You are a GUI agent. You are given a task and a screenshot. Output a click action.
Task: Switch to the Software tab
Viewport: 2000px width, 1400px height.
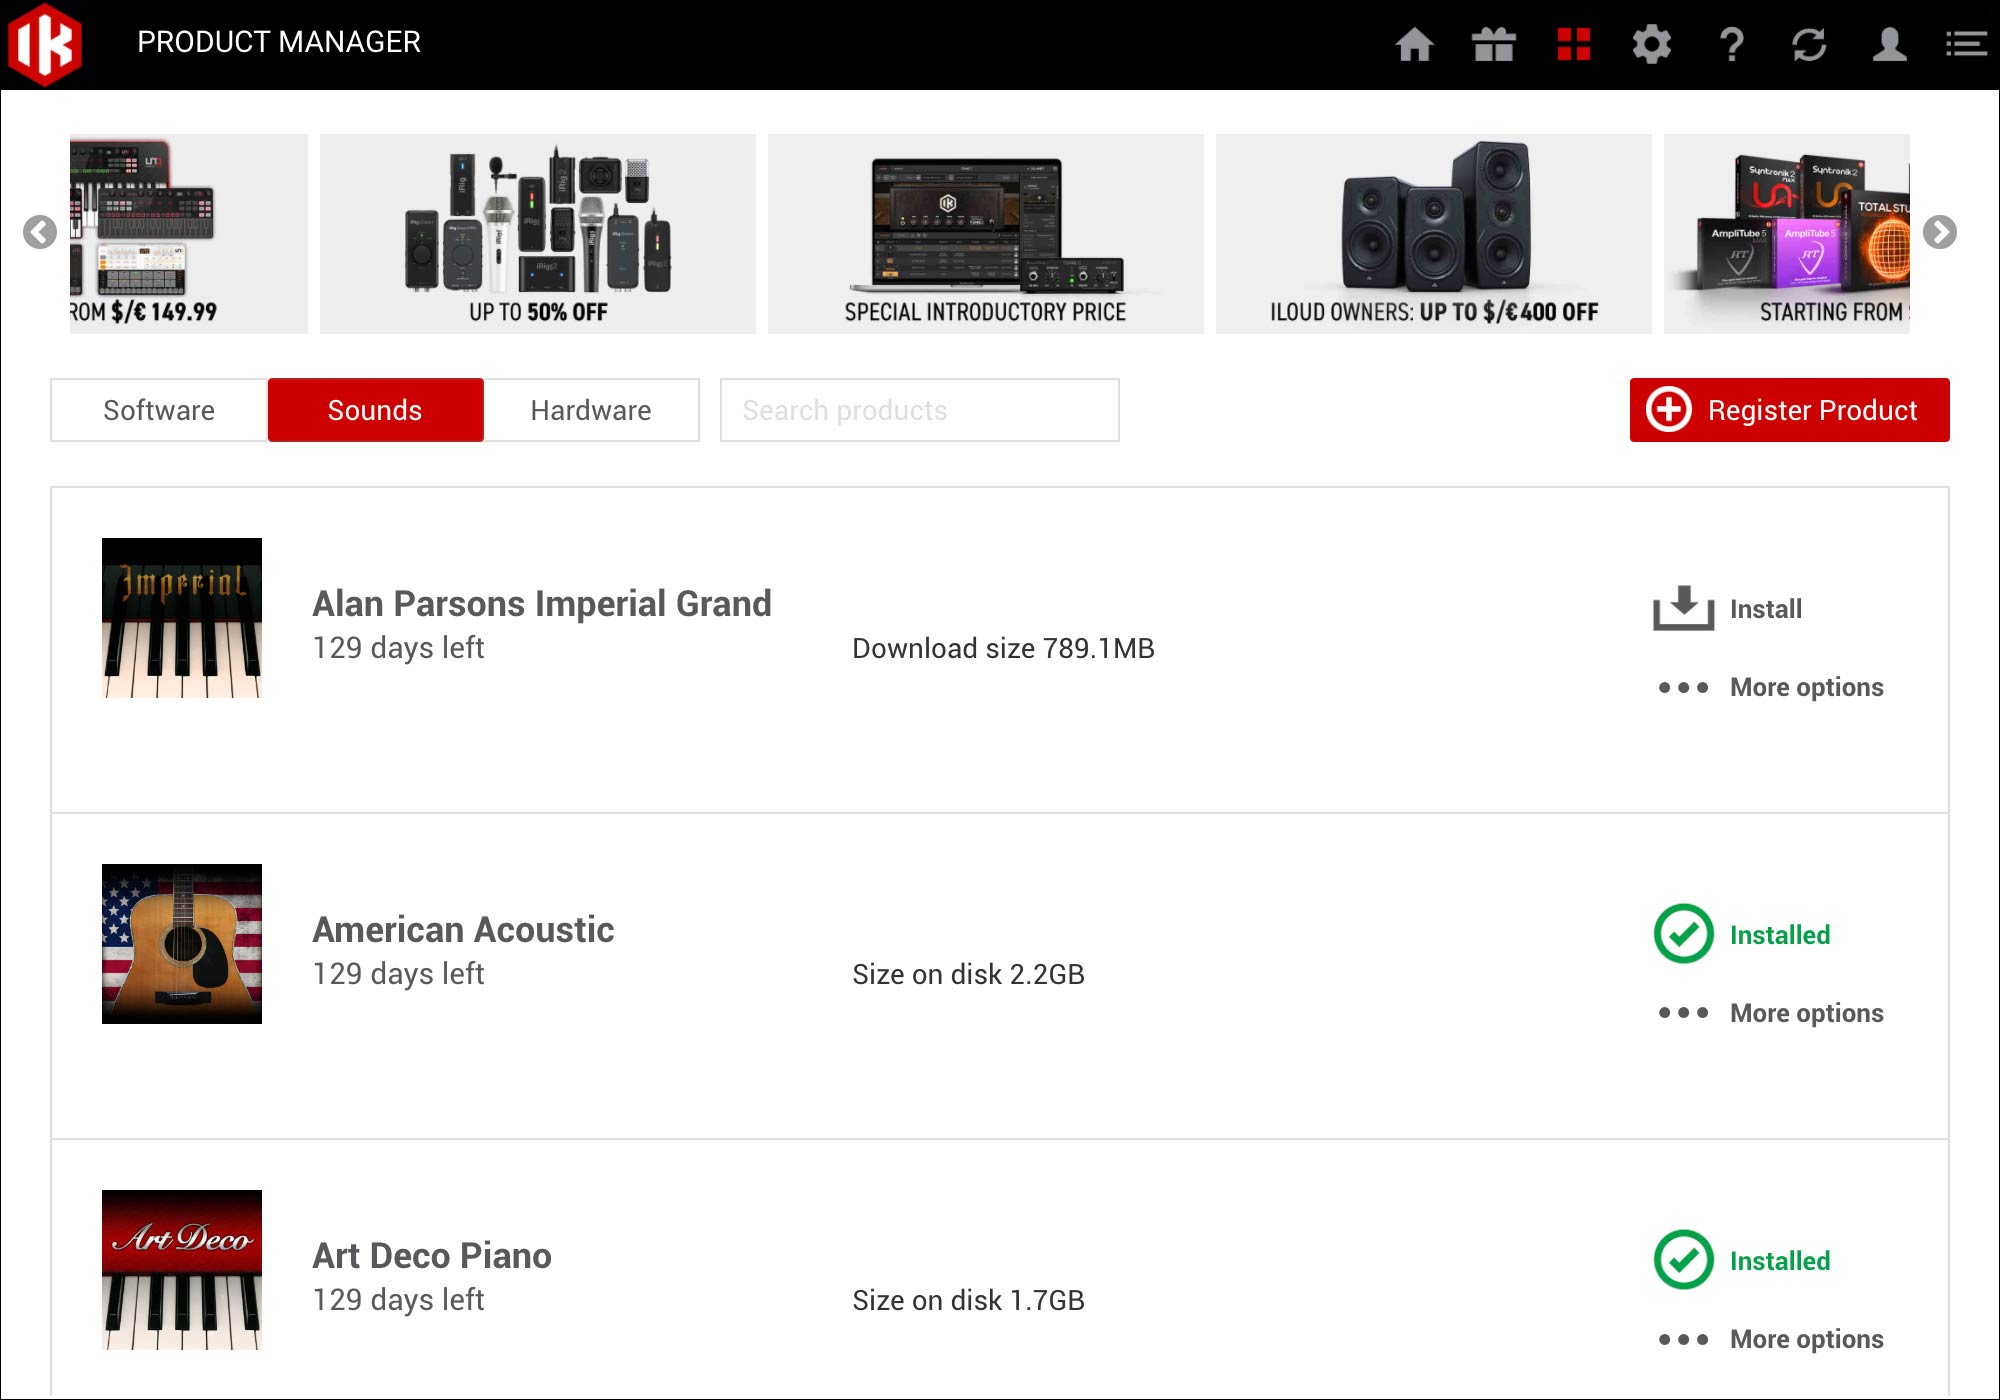click(x=159, y=410)
